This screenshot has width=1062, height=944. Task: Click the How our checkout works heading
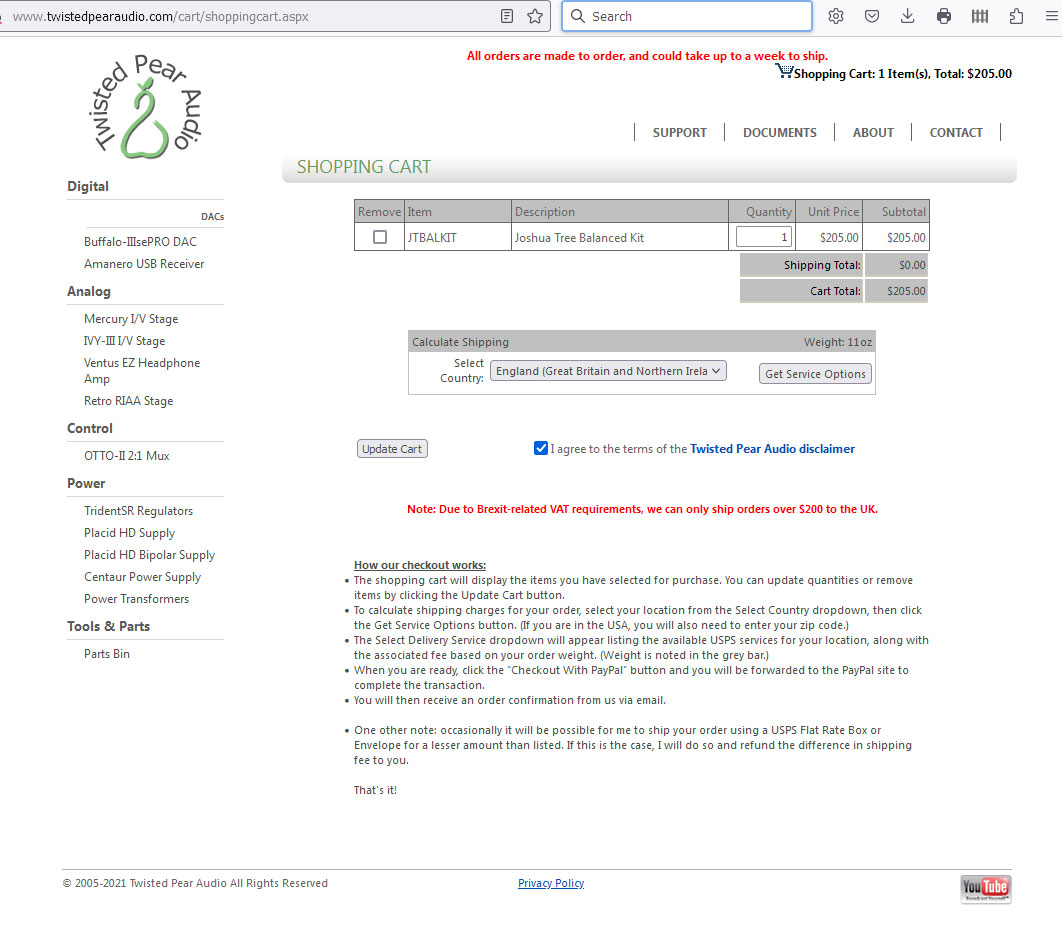pos(420,565)
